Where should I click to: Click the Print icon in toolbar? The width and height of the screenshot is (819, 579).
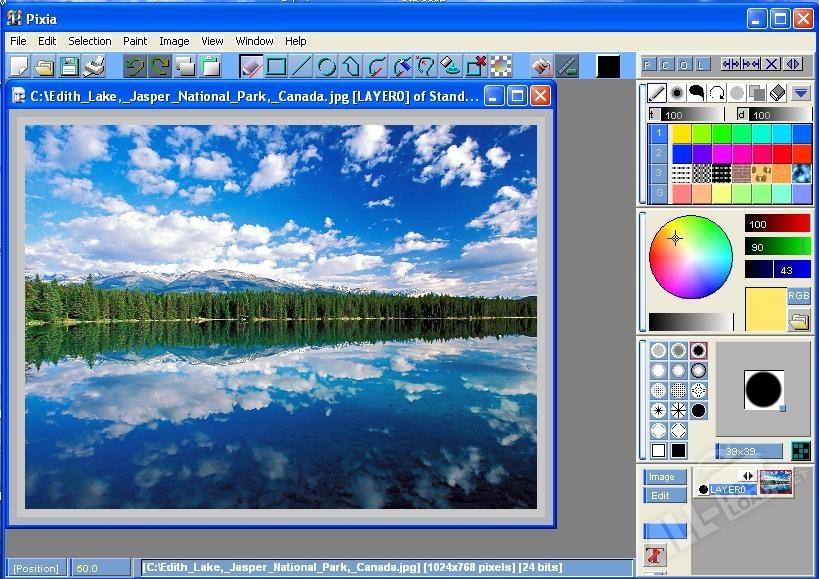click(94, 67)
